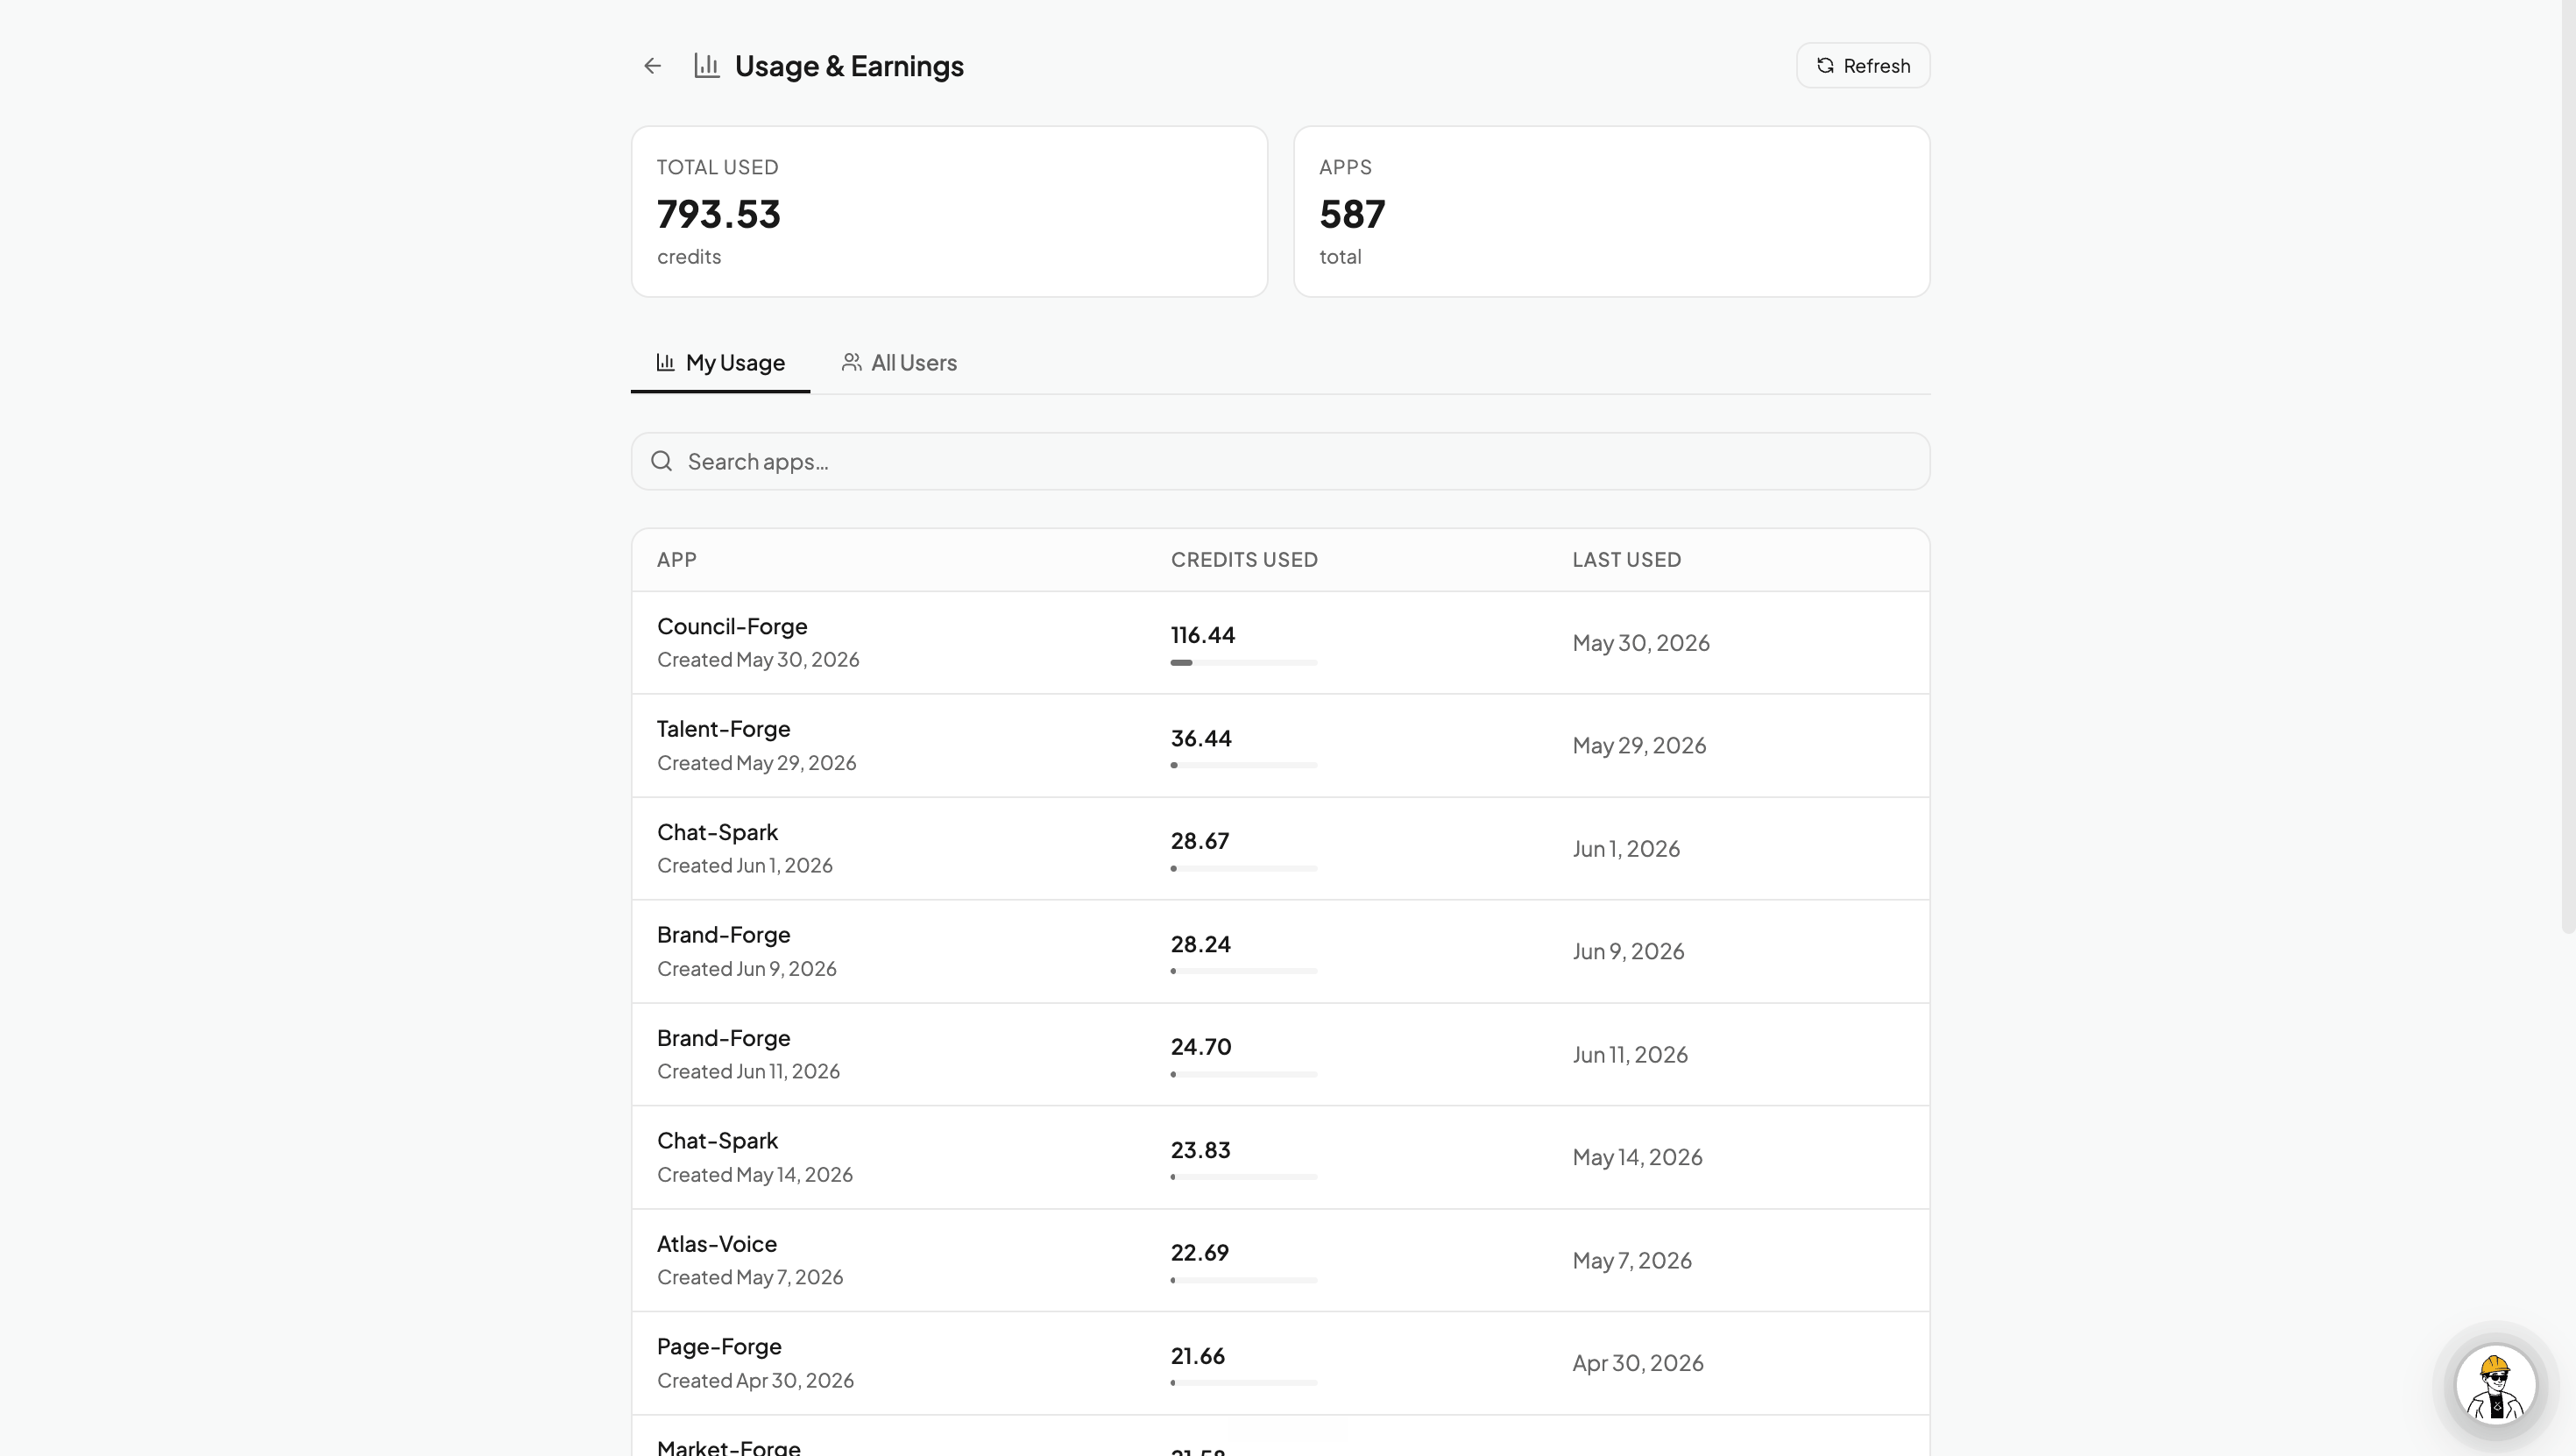
Task: Click the 36.44 credits value
Action: tap(1201, 738)
